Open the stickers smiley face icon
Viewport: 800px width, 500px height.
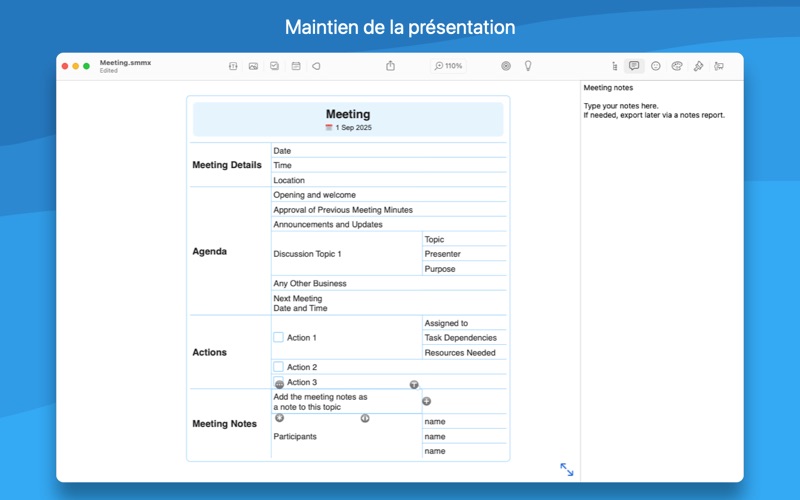coord(656,66)
